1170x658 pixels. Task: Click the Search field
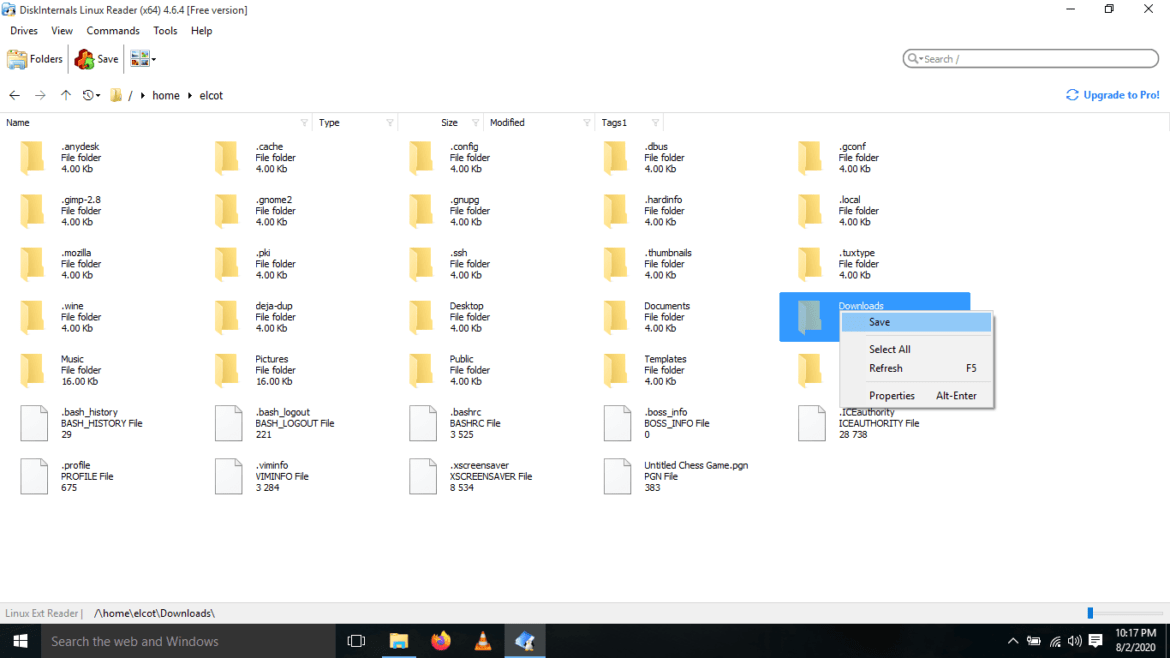[1030, 58]
